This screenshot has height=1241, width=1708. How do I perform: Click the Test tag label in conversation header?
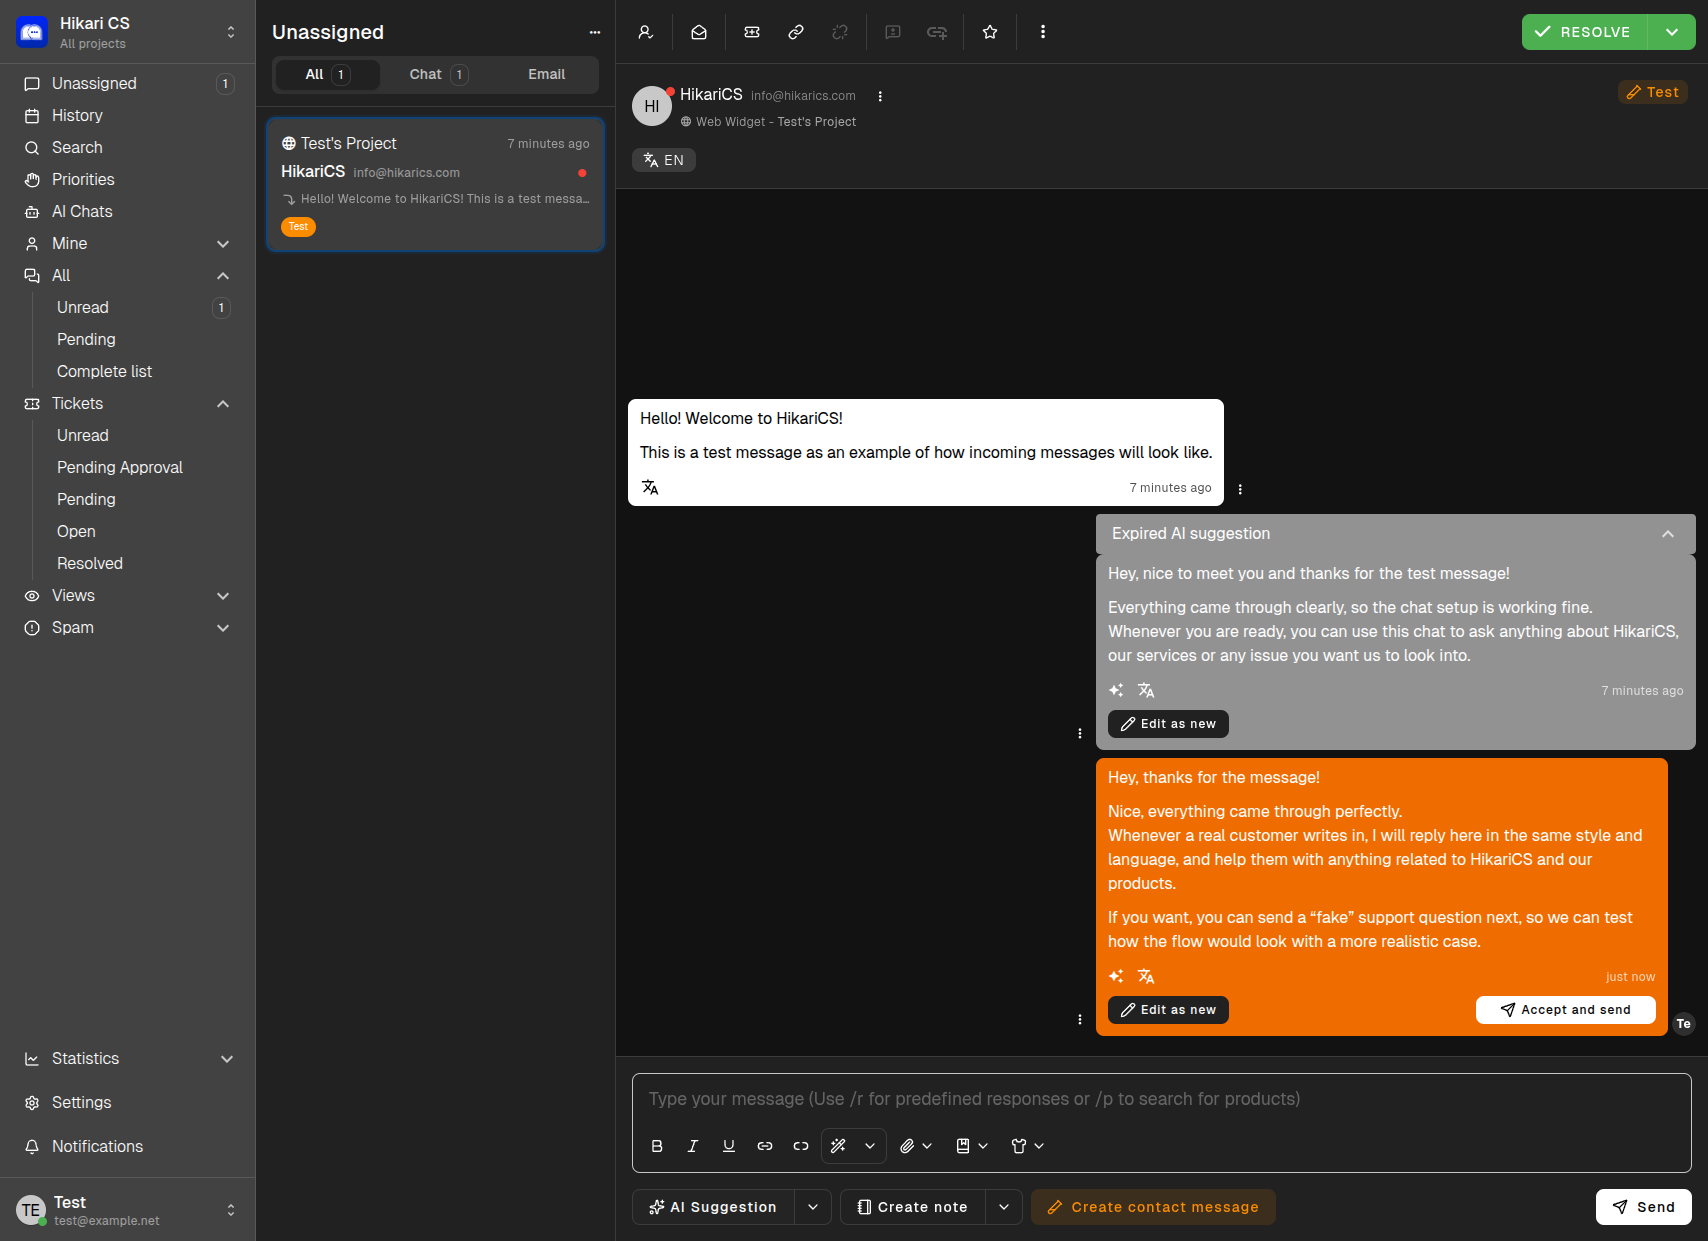1653,92
